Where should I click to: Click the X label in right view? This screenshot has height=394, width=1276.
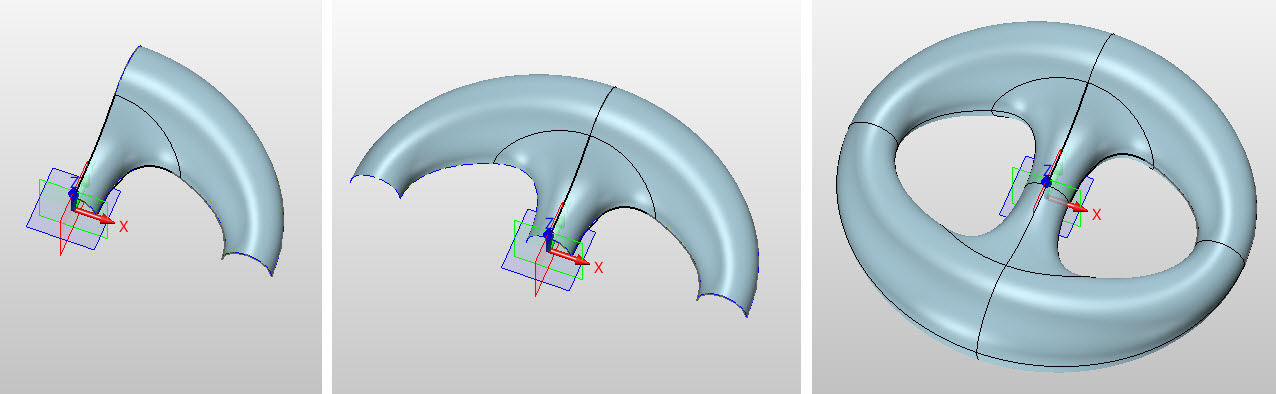(1096, 214)
